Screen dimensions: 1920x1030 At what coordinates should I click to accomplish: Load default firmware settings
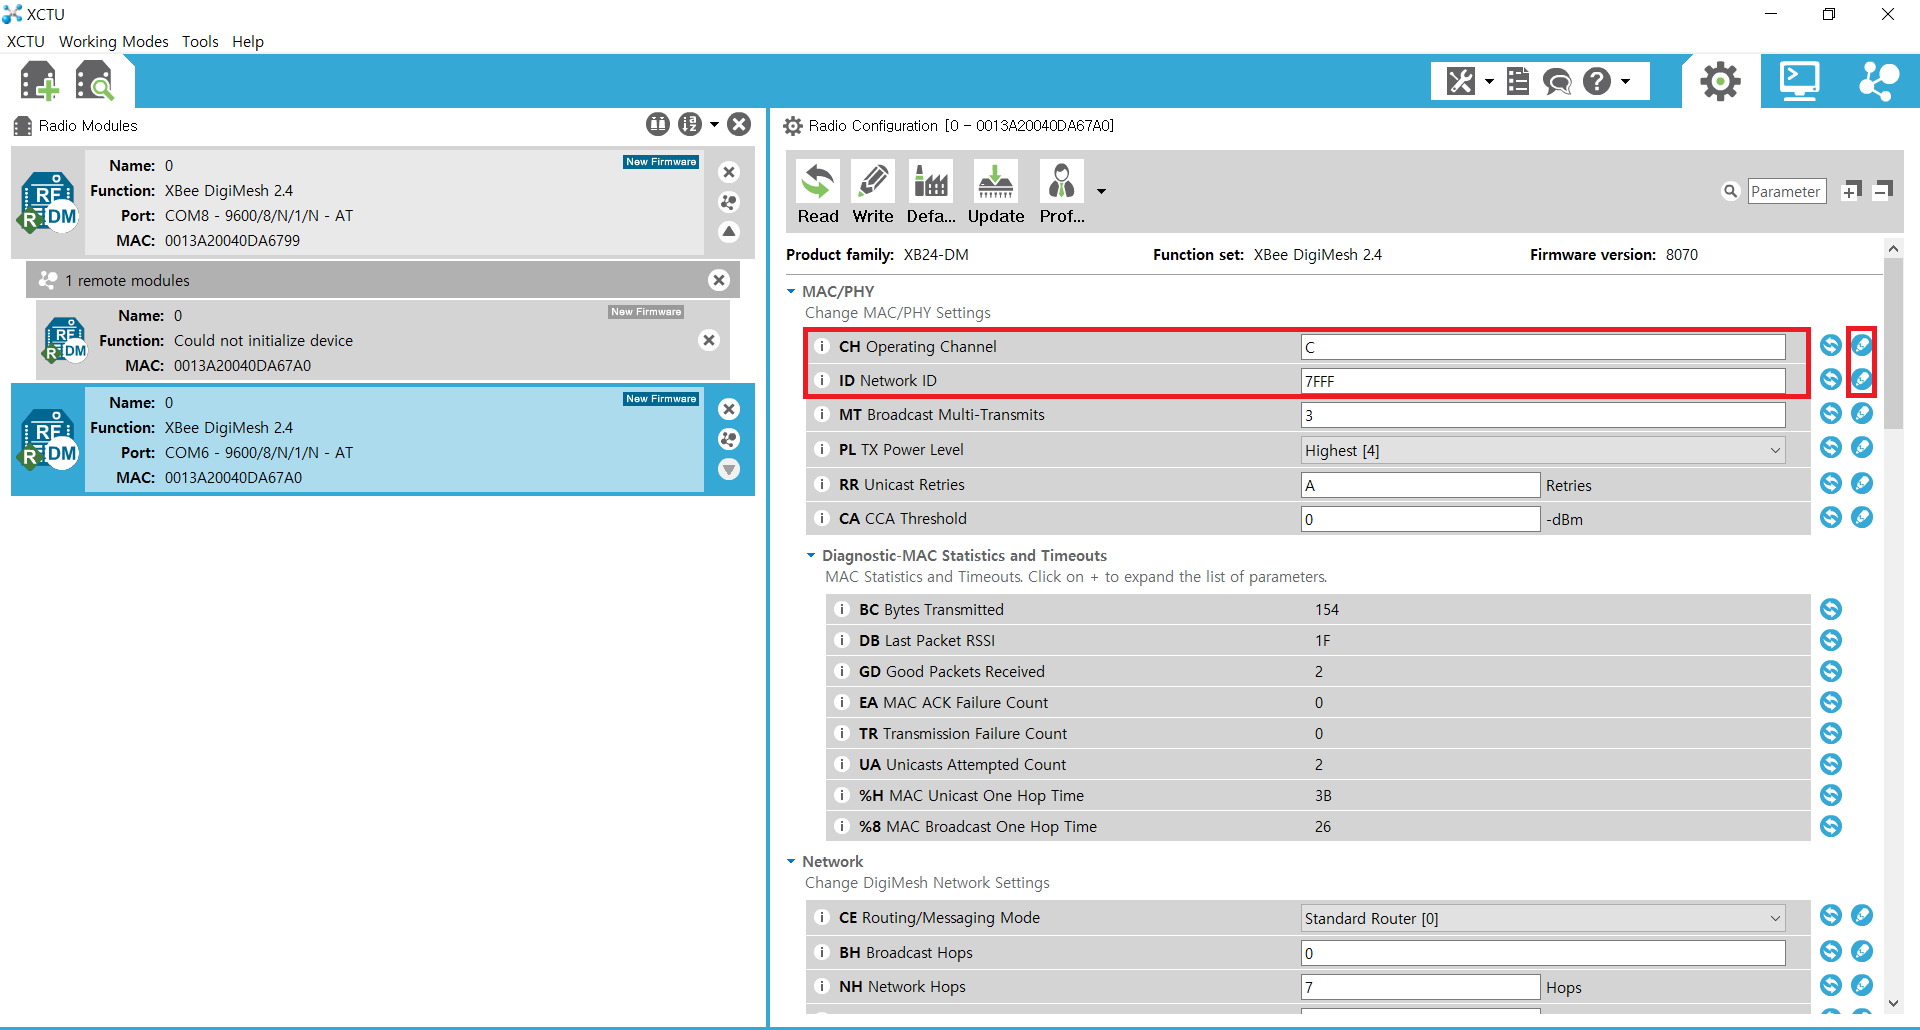click(931, 193)
